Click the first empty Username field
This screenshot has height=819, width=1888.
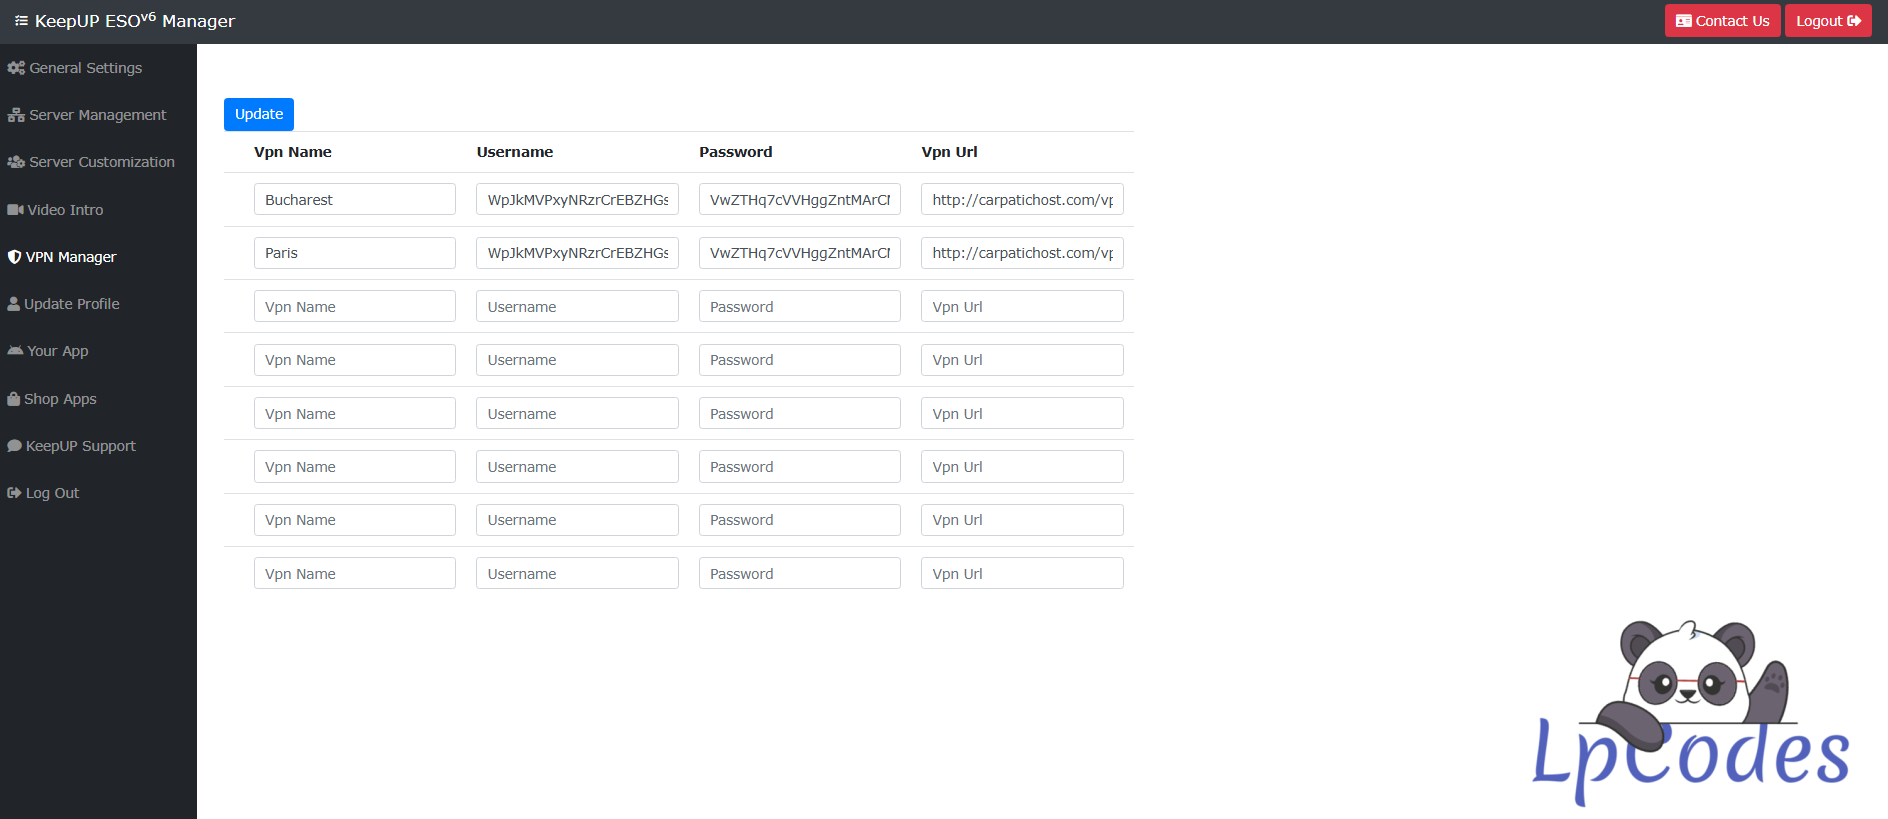[x=577, y=307]
